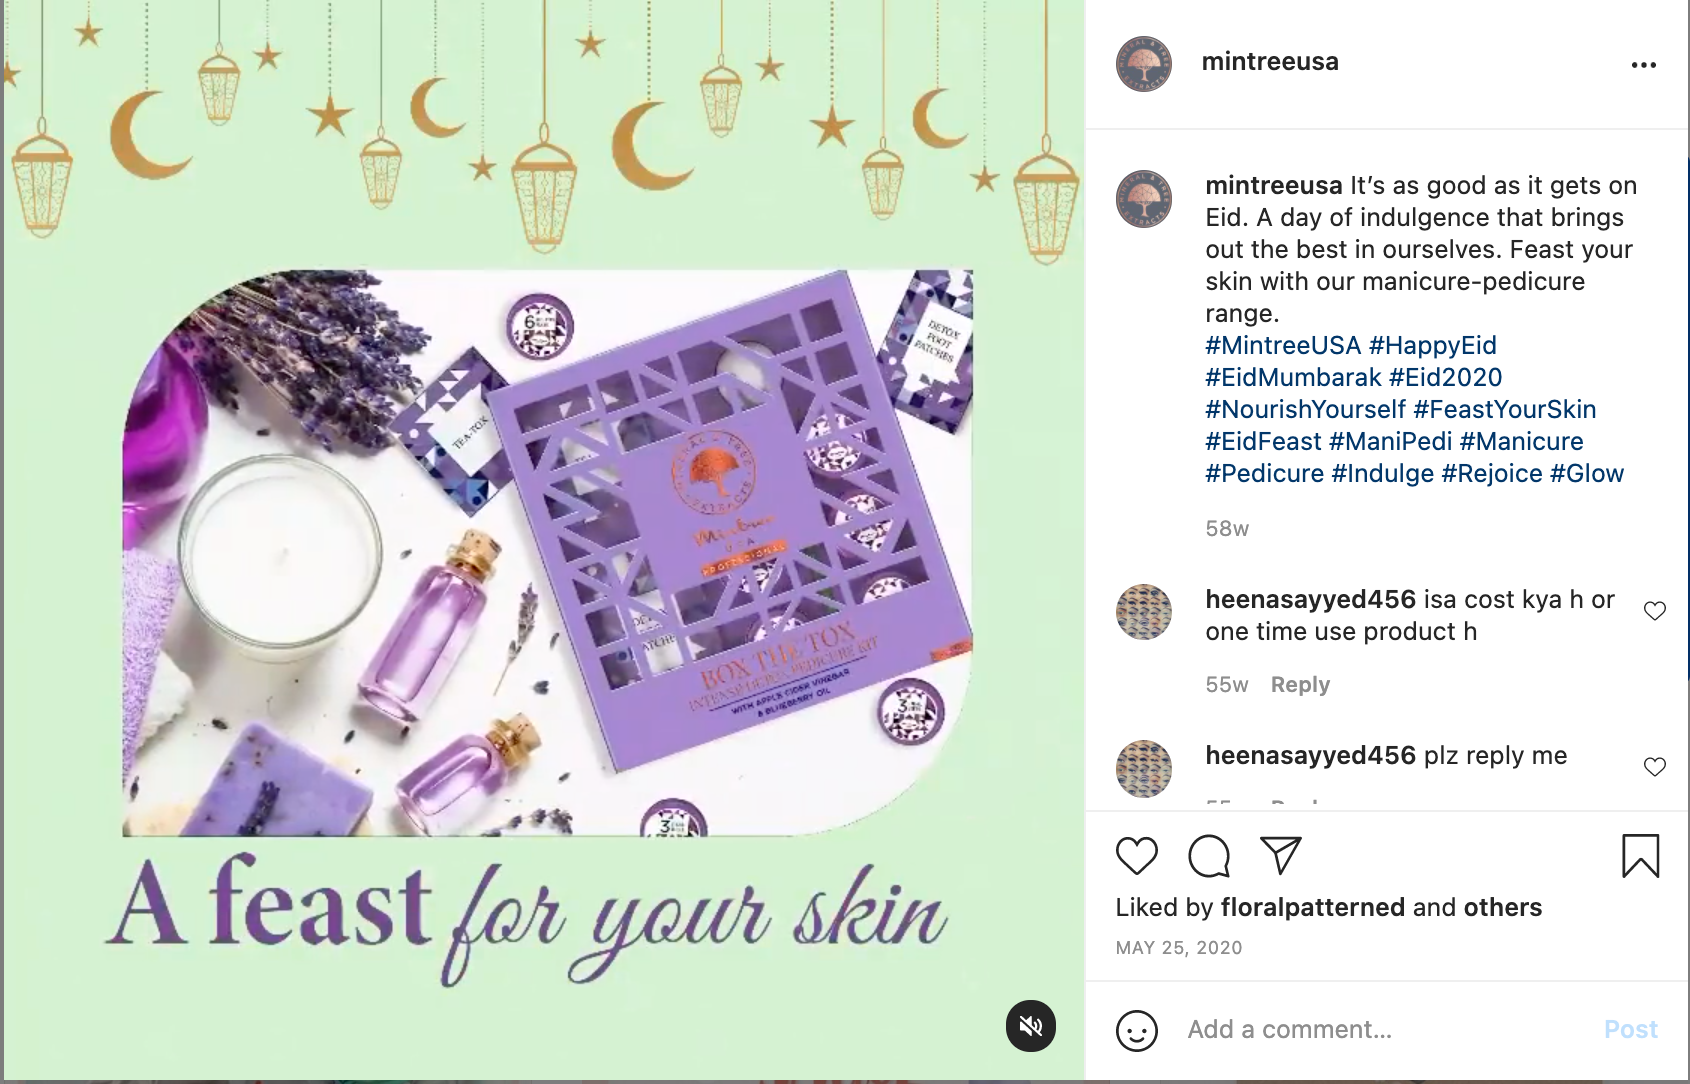Open the #ManiPedi hashtag link
Screen dimensions: 1690x1084
[x=1390, y=441]
